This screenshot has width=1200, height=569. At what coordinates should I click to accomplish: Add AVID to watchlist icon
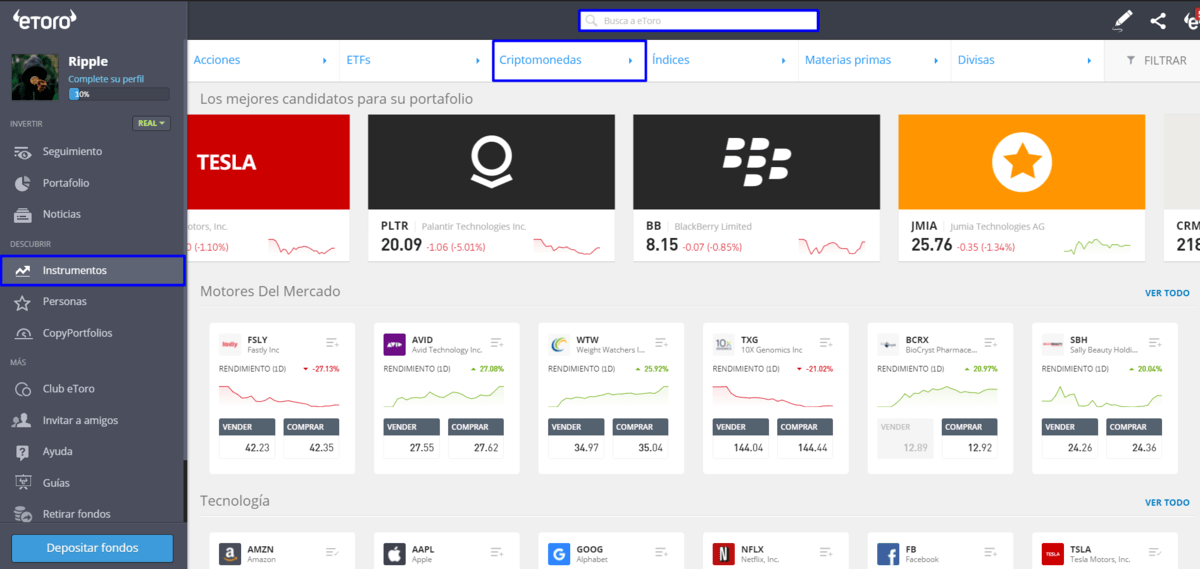point(497,343)
